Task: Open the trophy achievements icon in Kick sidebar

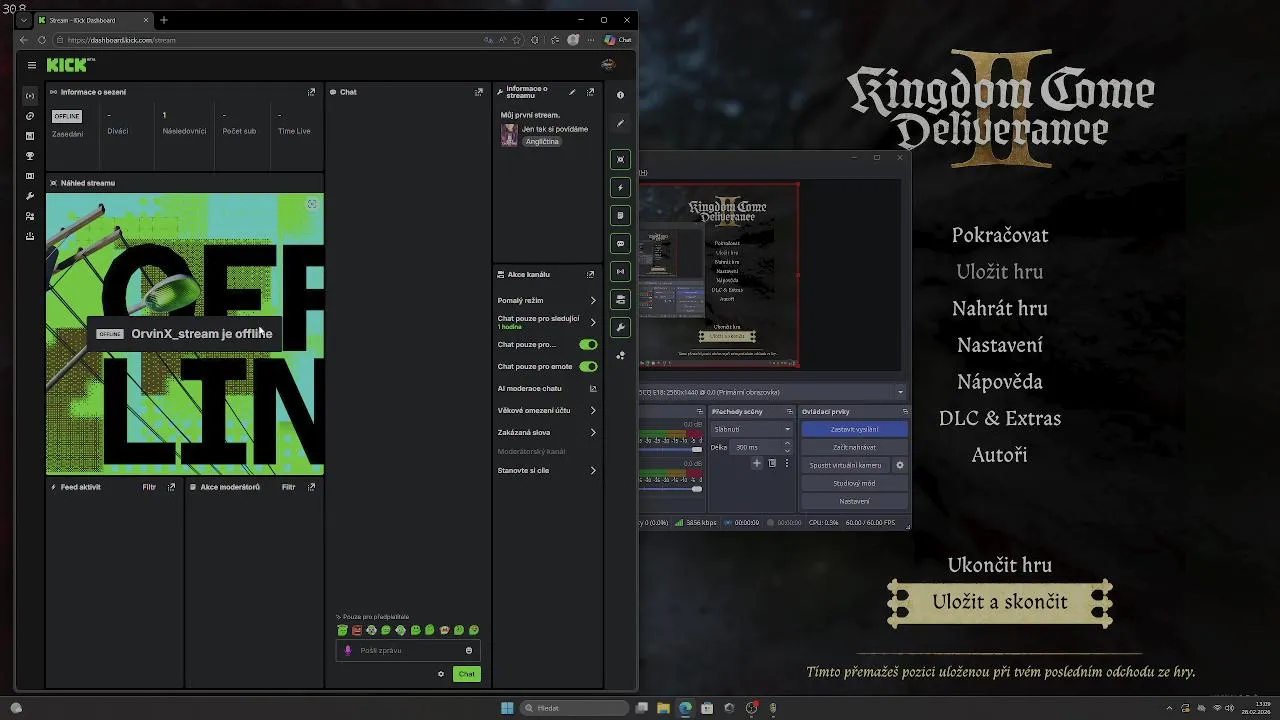Action: 30,156
